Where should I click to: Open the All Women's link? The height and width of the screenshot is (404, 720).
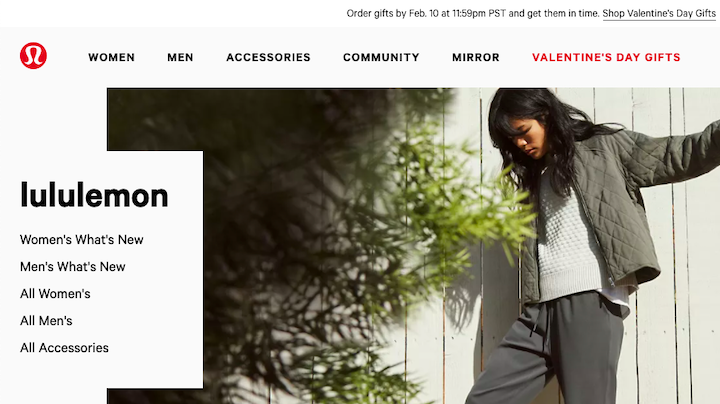coord(55,294)
